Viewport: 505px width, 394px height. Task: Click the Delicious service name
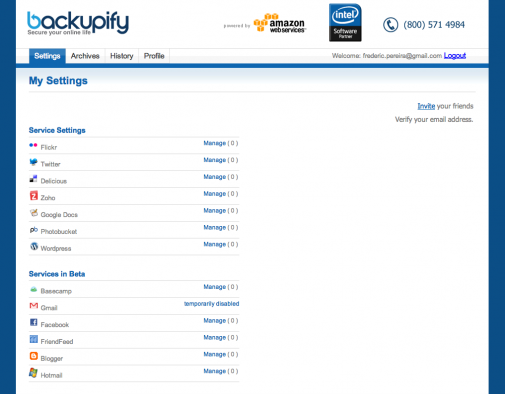[x=54, y=181]
